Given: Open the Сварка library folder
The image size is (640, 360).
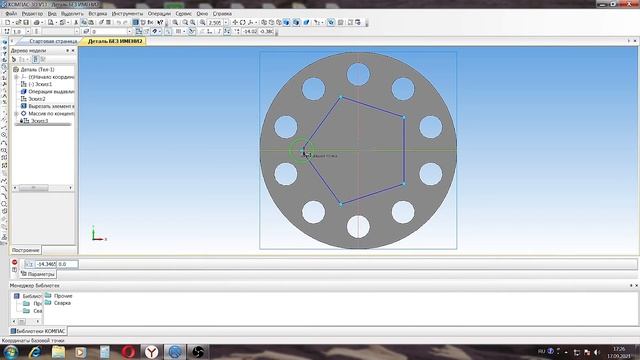Looking at the screenshot, I should [58, 303].
